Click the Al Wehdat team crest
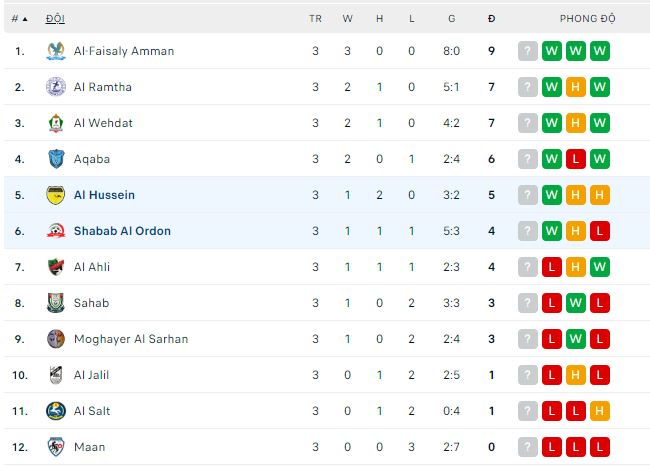This screenshot has width=650, height=466. click(56, 123)
